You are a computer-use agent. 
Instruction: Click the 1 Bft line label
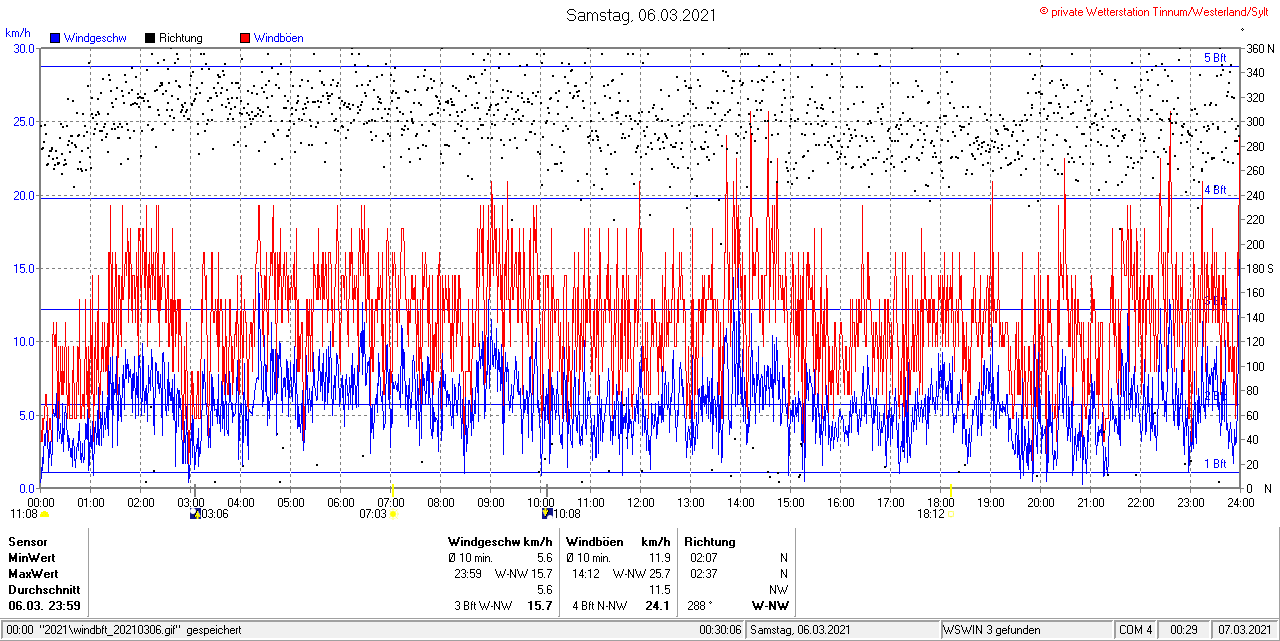tap(1215, 464)
